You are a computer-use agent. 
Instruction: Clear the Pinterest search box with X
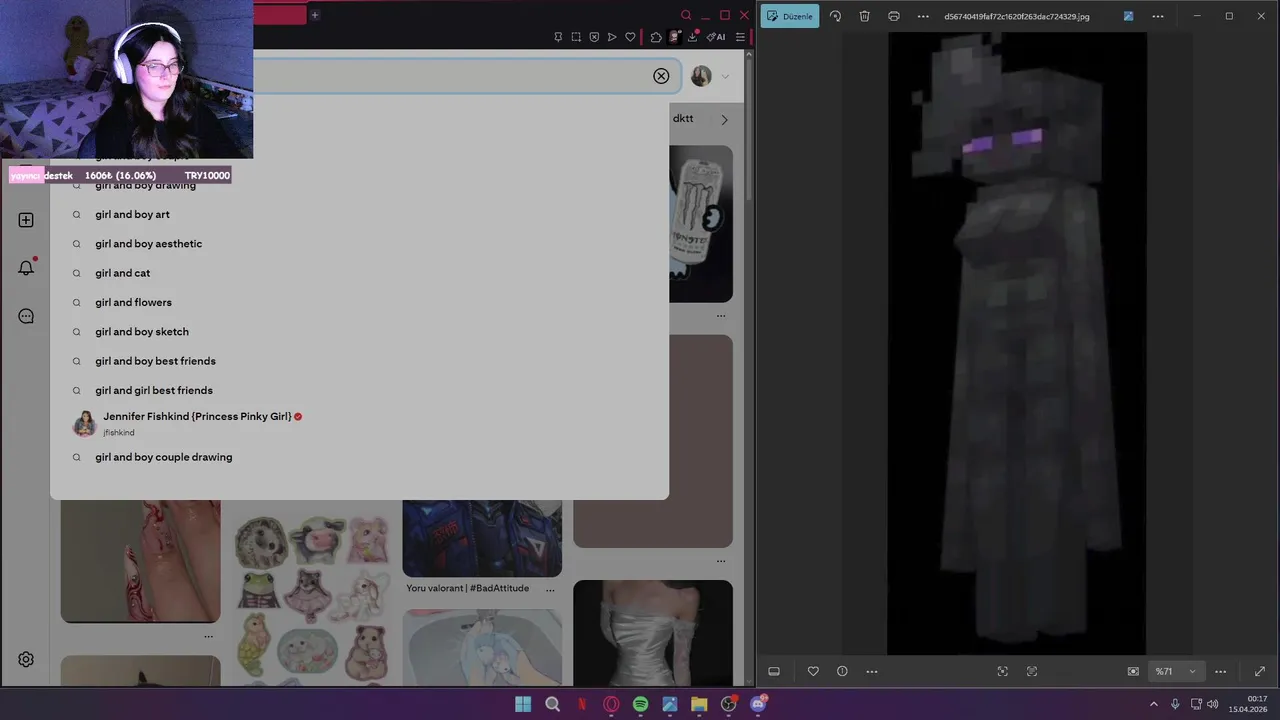tap(661, 76)
